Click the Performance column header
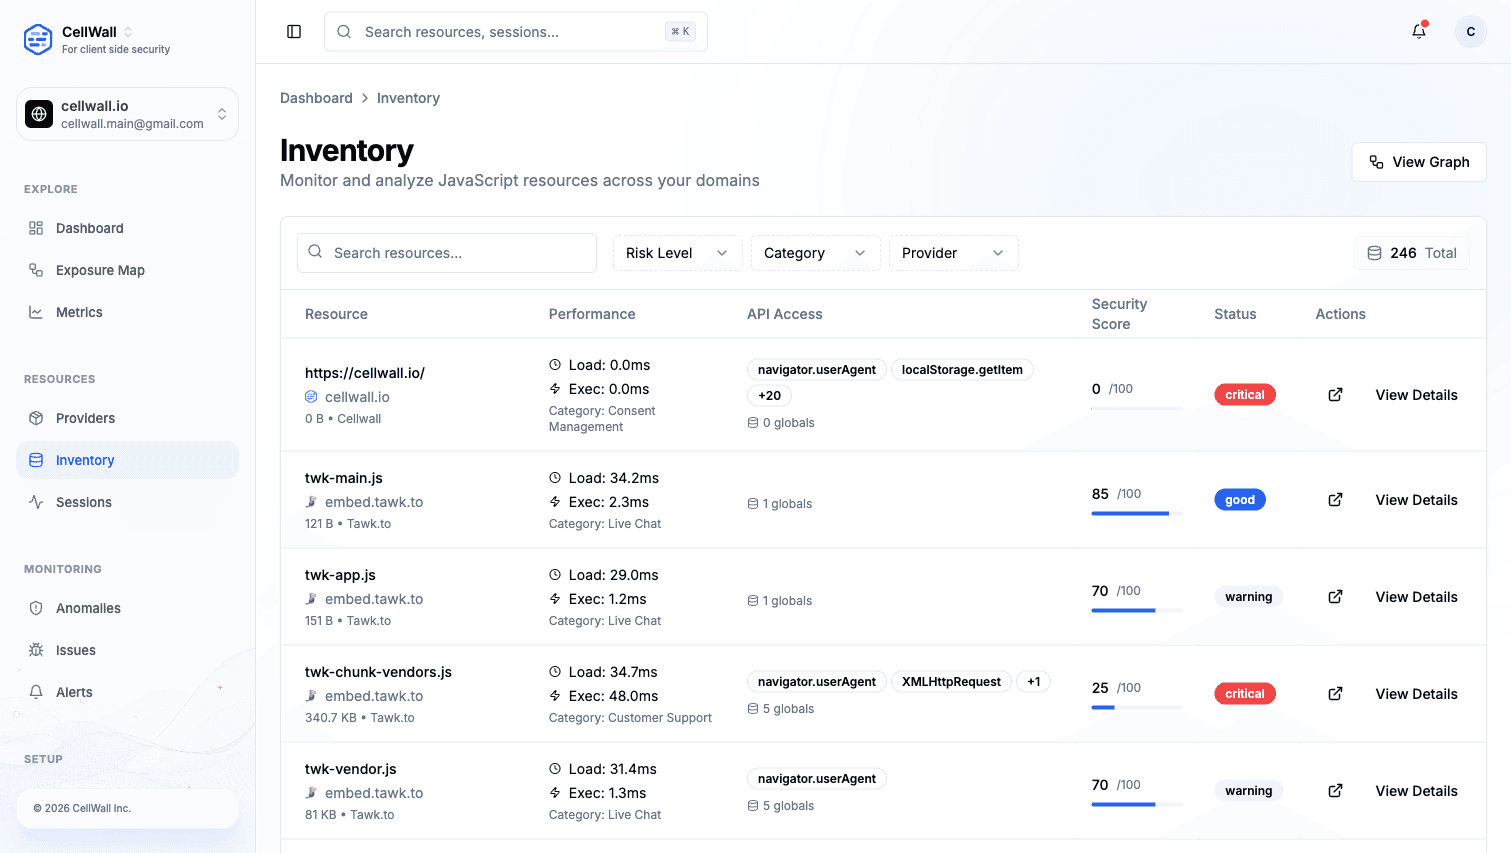The height and width of the screenshot is (853, 1511). point(592,314)
